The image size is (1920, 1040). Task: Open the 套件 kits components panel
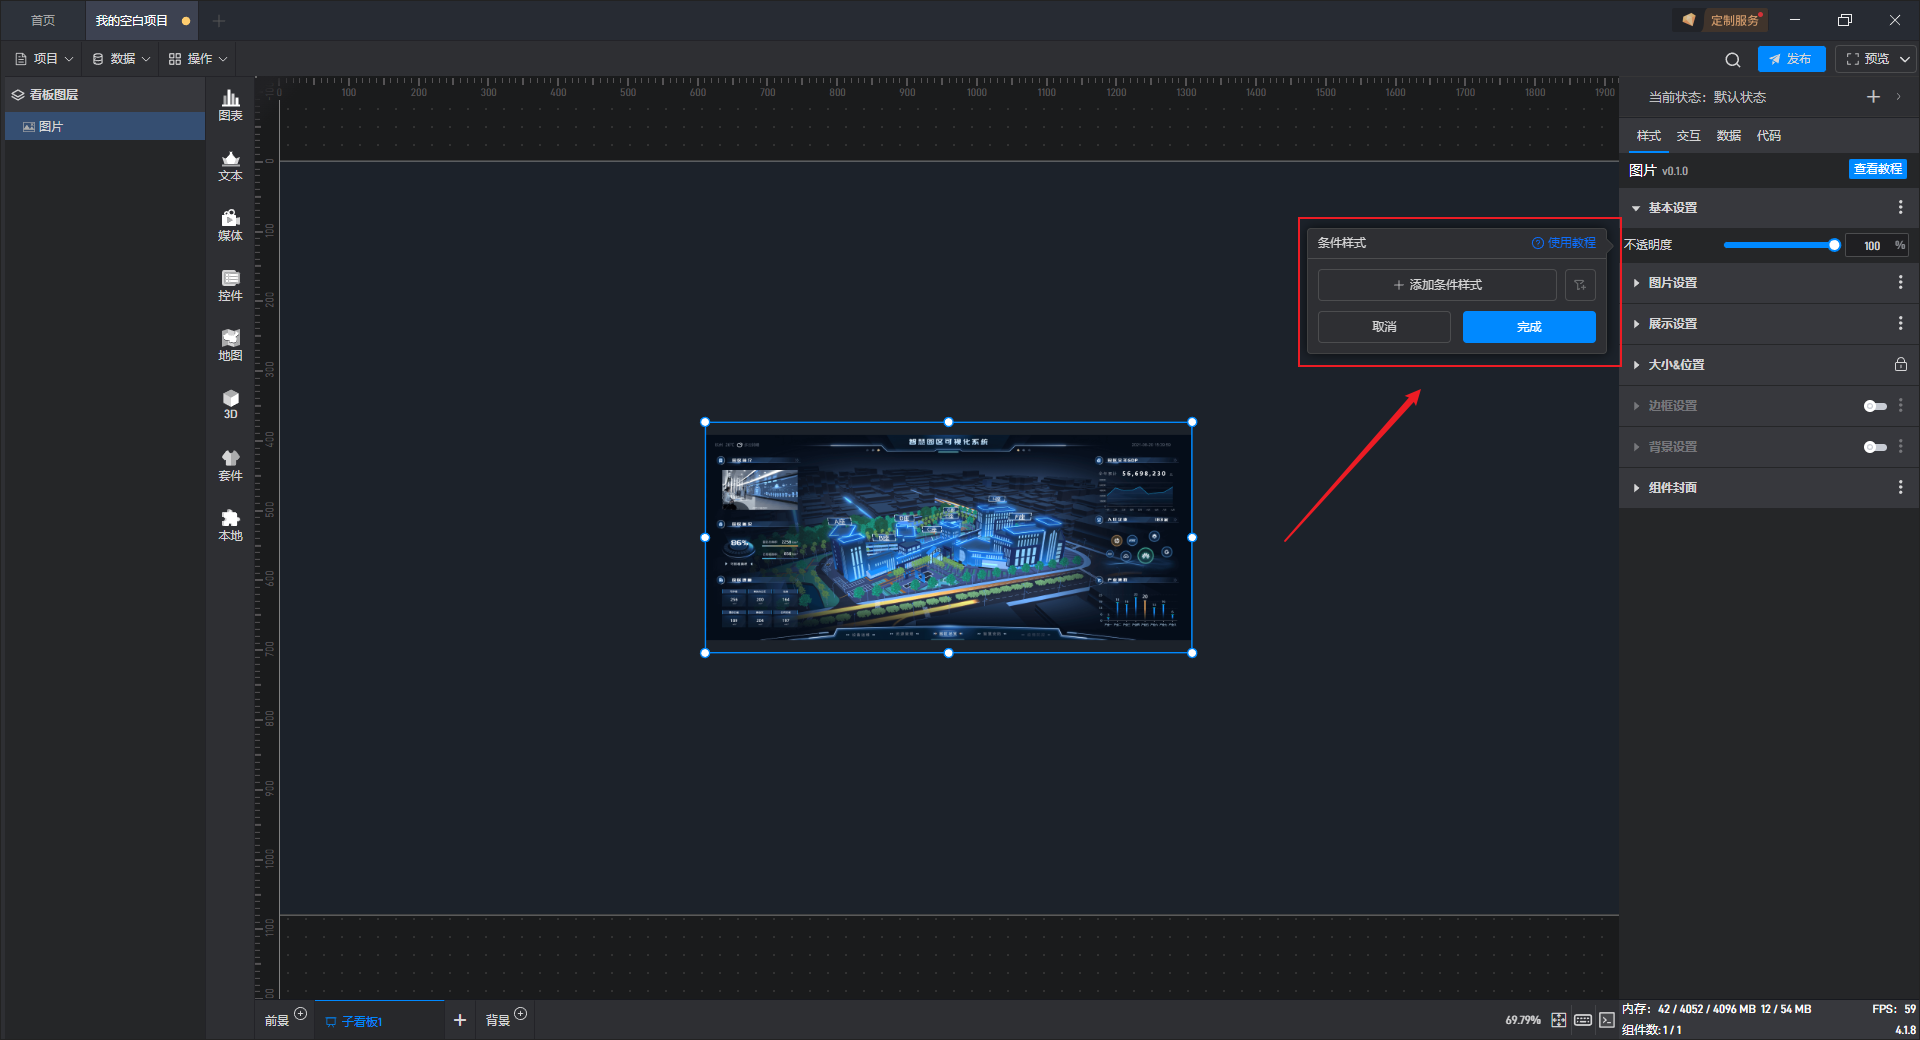[x=230, y=465]
